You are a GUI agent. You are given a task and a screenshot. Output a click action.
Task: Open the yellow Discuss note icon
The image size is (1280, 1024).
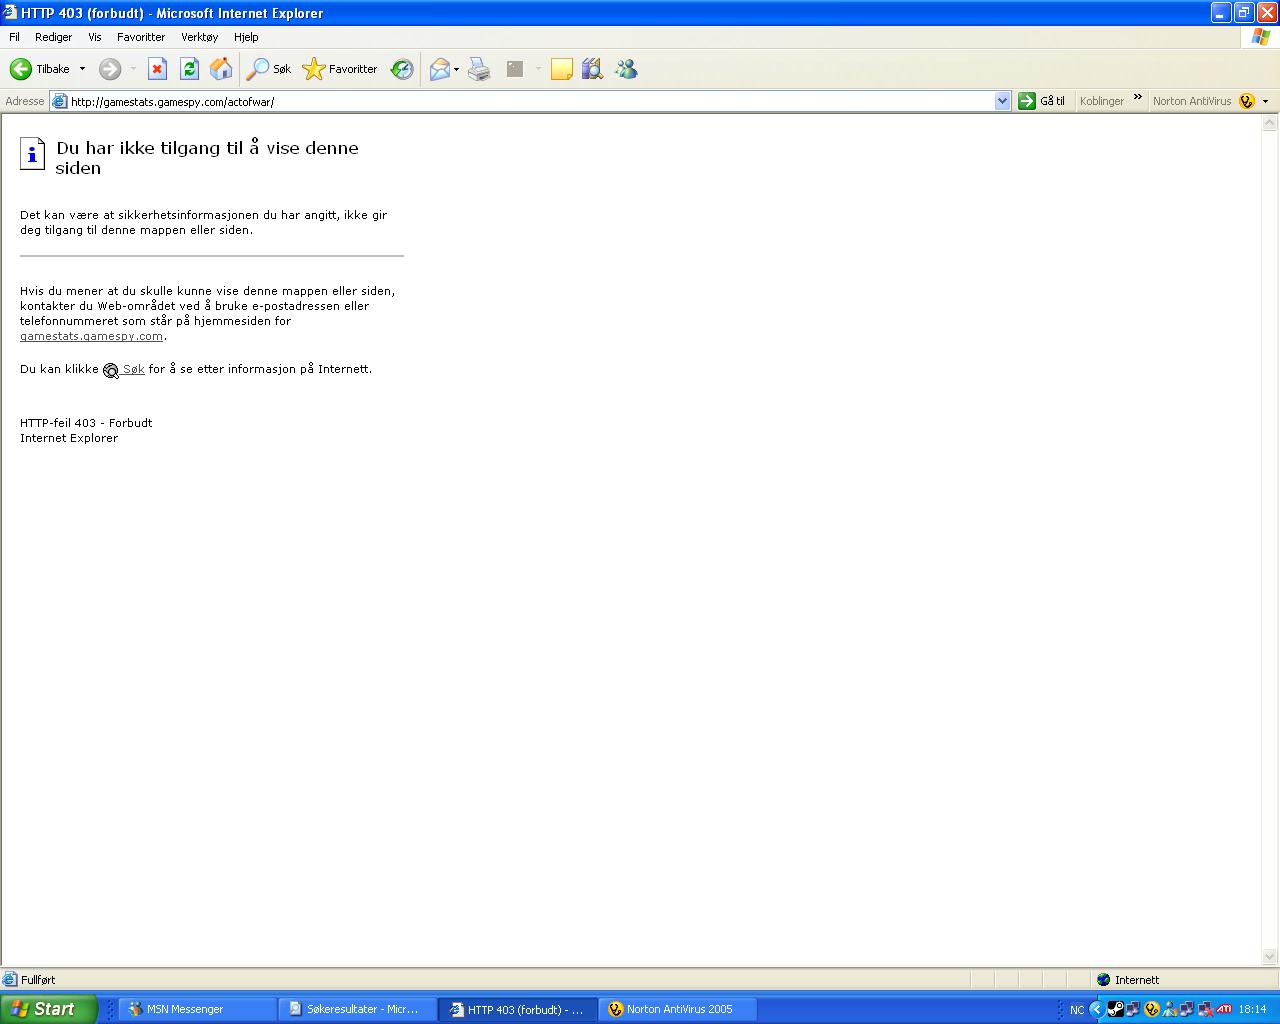562,69
